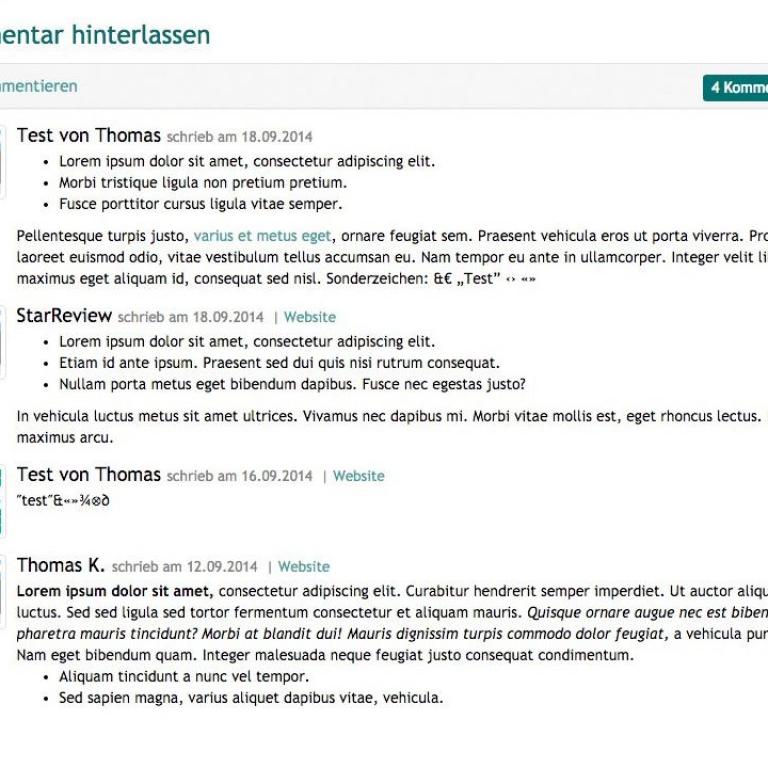Select author name on the 16.09.2014 comment
This screenshot has width=768, height=768.
(89, 475)
